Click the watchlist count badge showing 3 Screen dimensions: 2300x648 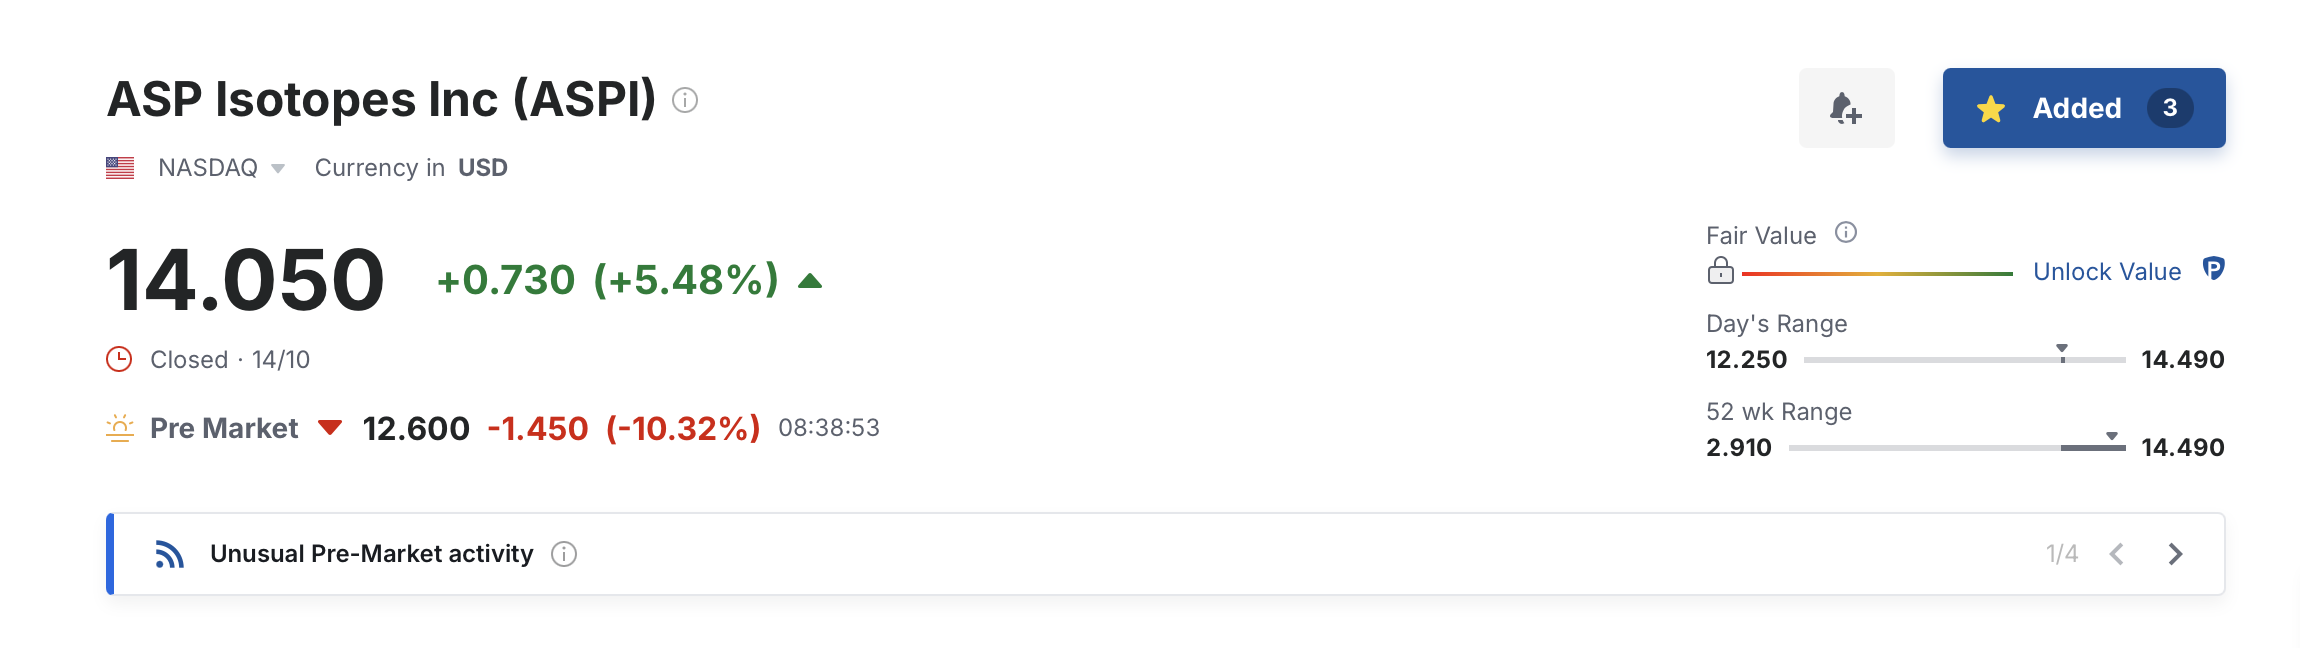[2170, 108]
